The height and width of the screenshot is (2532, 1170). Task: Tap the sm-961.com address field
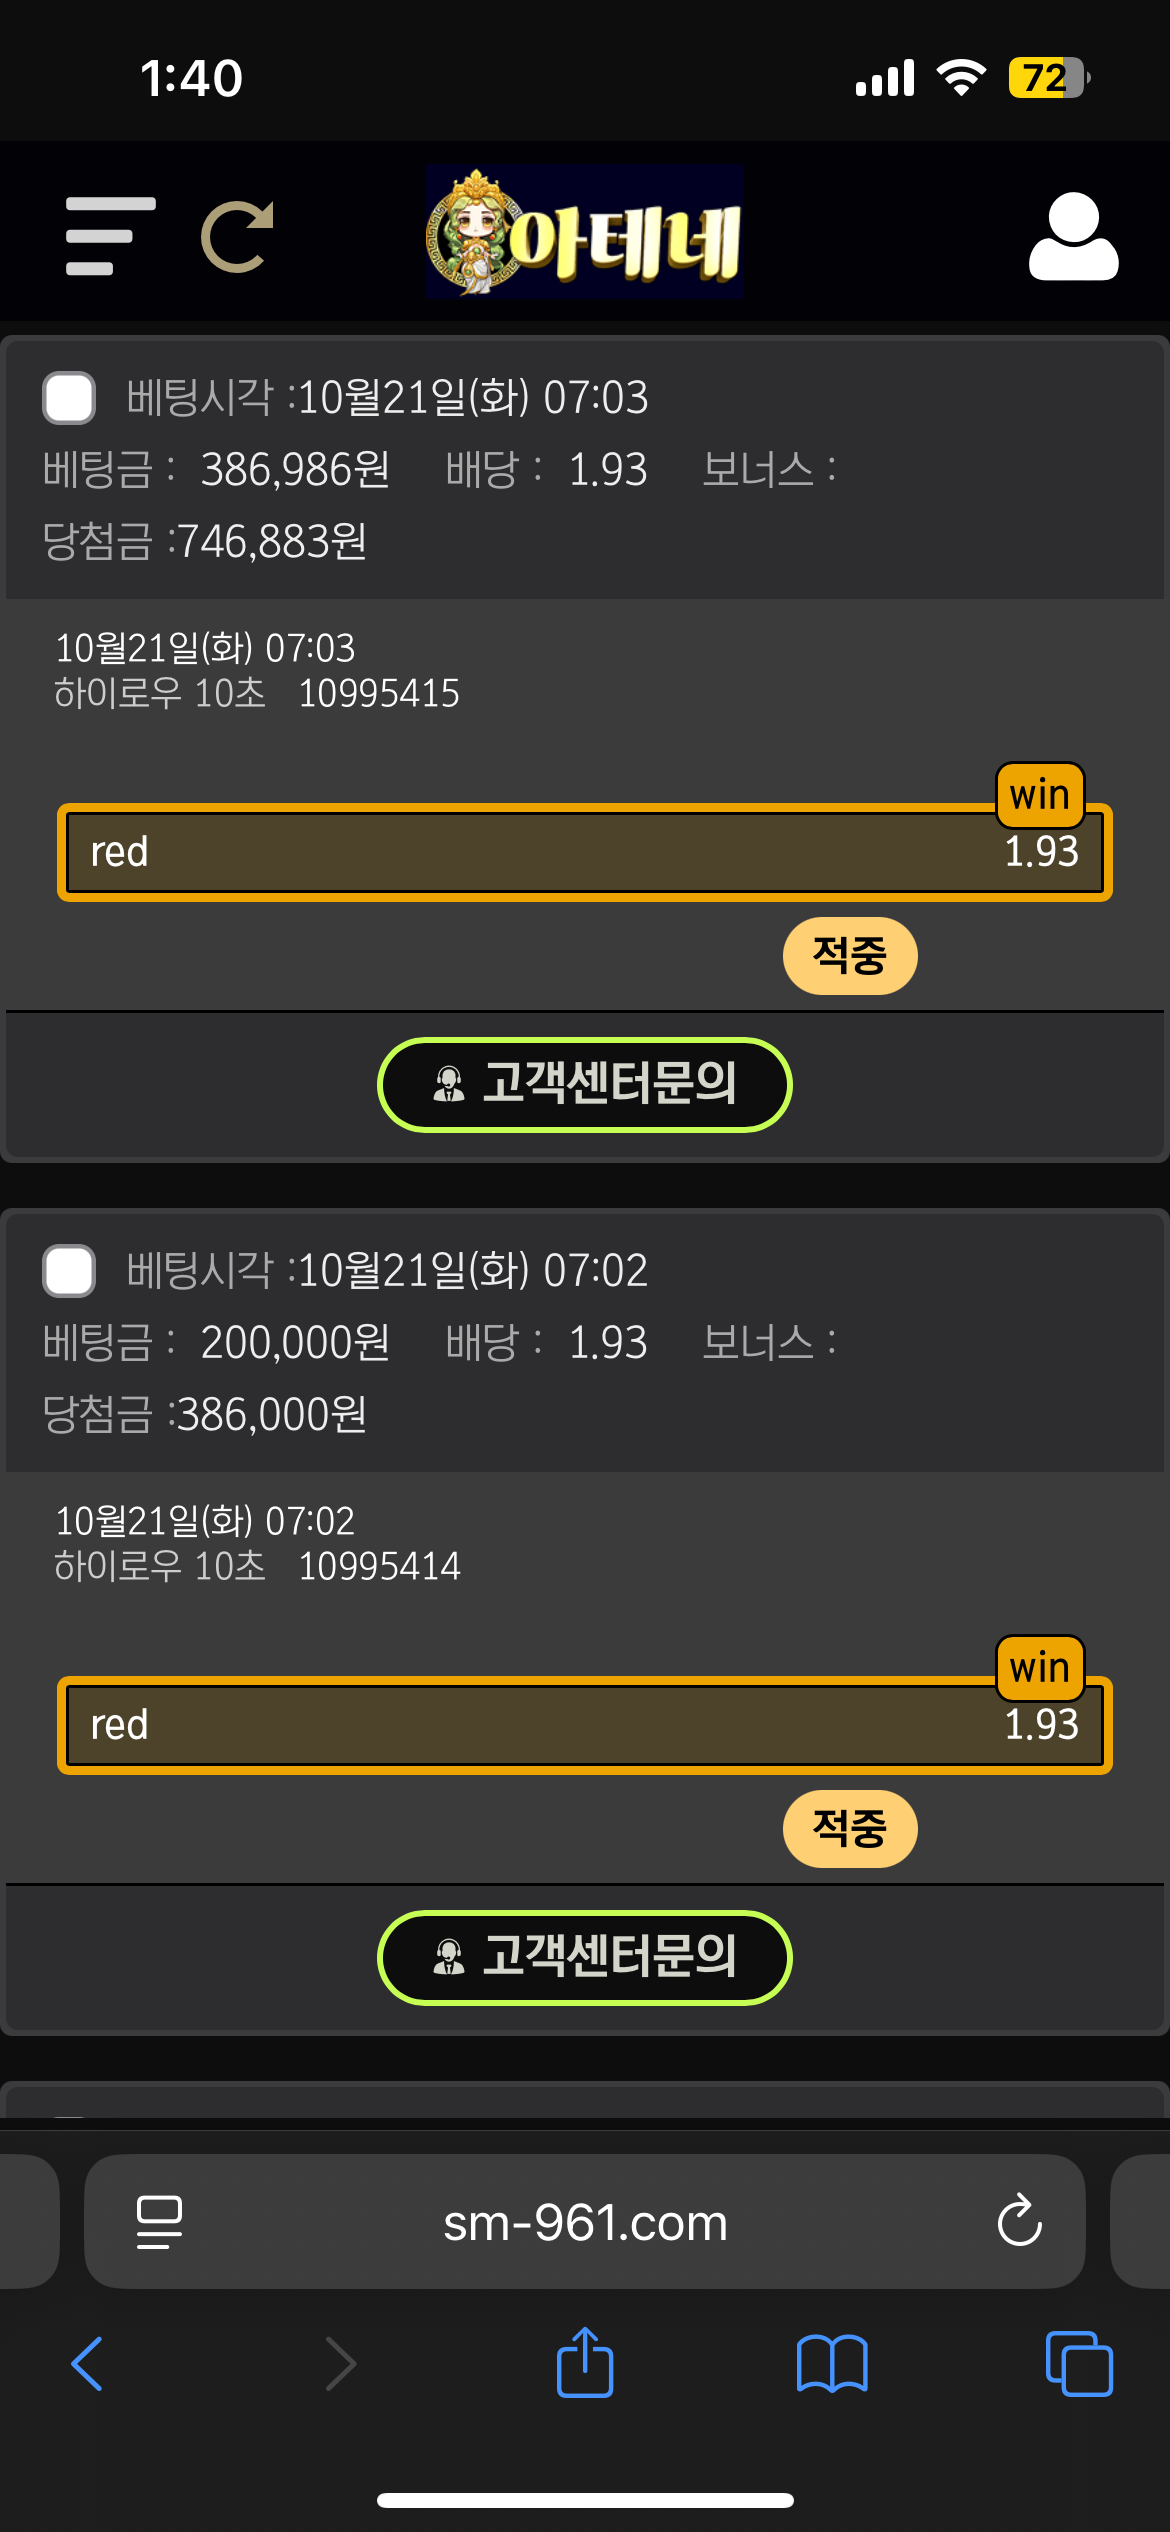click(584, 2222)
